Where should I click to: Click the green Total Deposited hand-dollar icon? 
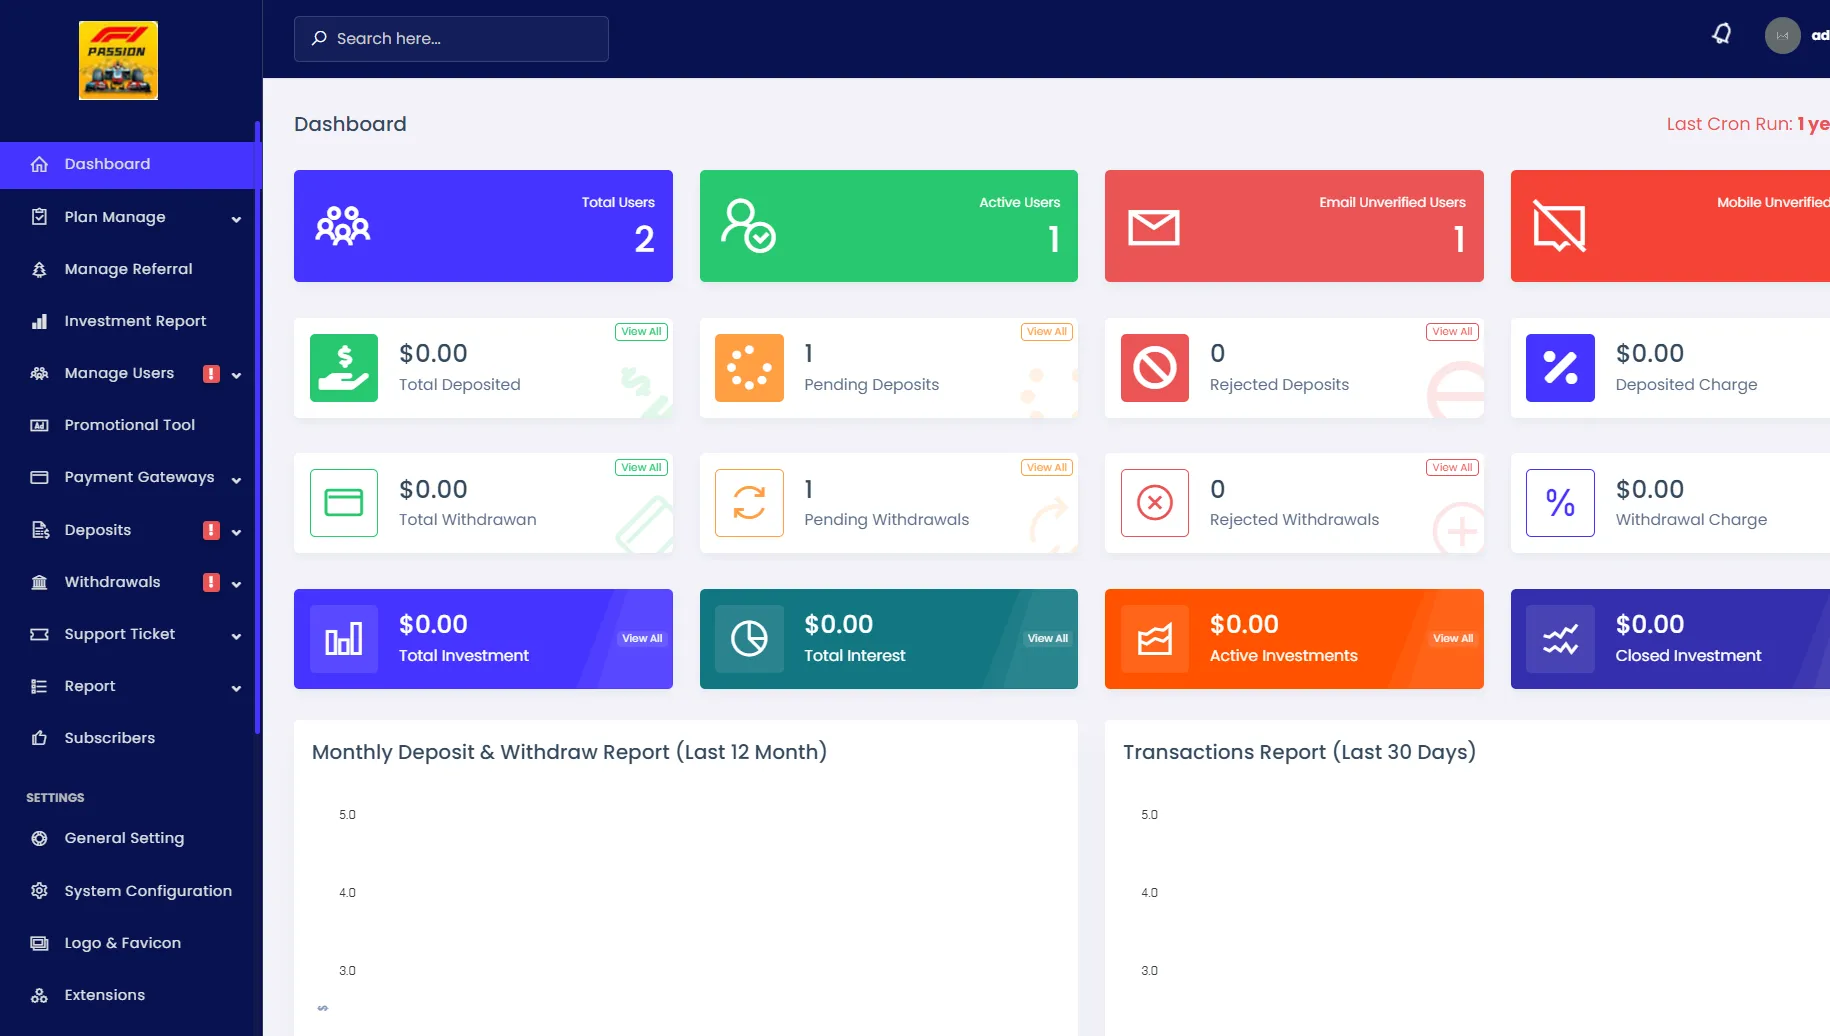click(344, 368)
